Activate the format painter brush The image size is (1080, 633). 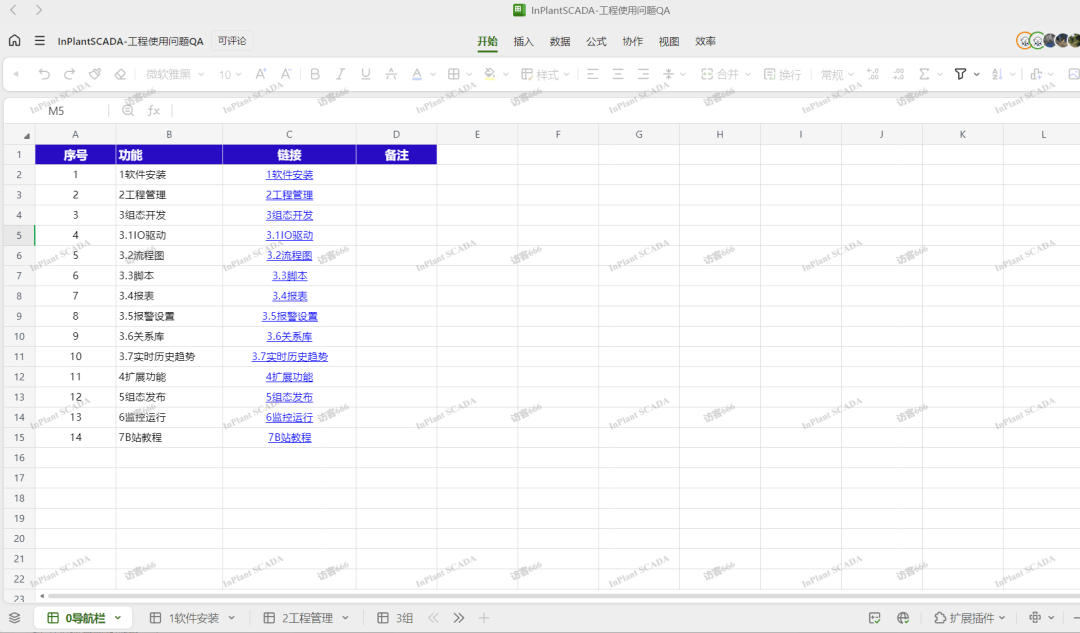click(x=95, y=74)
